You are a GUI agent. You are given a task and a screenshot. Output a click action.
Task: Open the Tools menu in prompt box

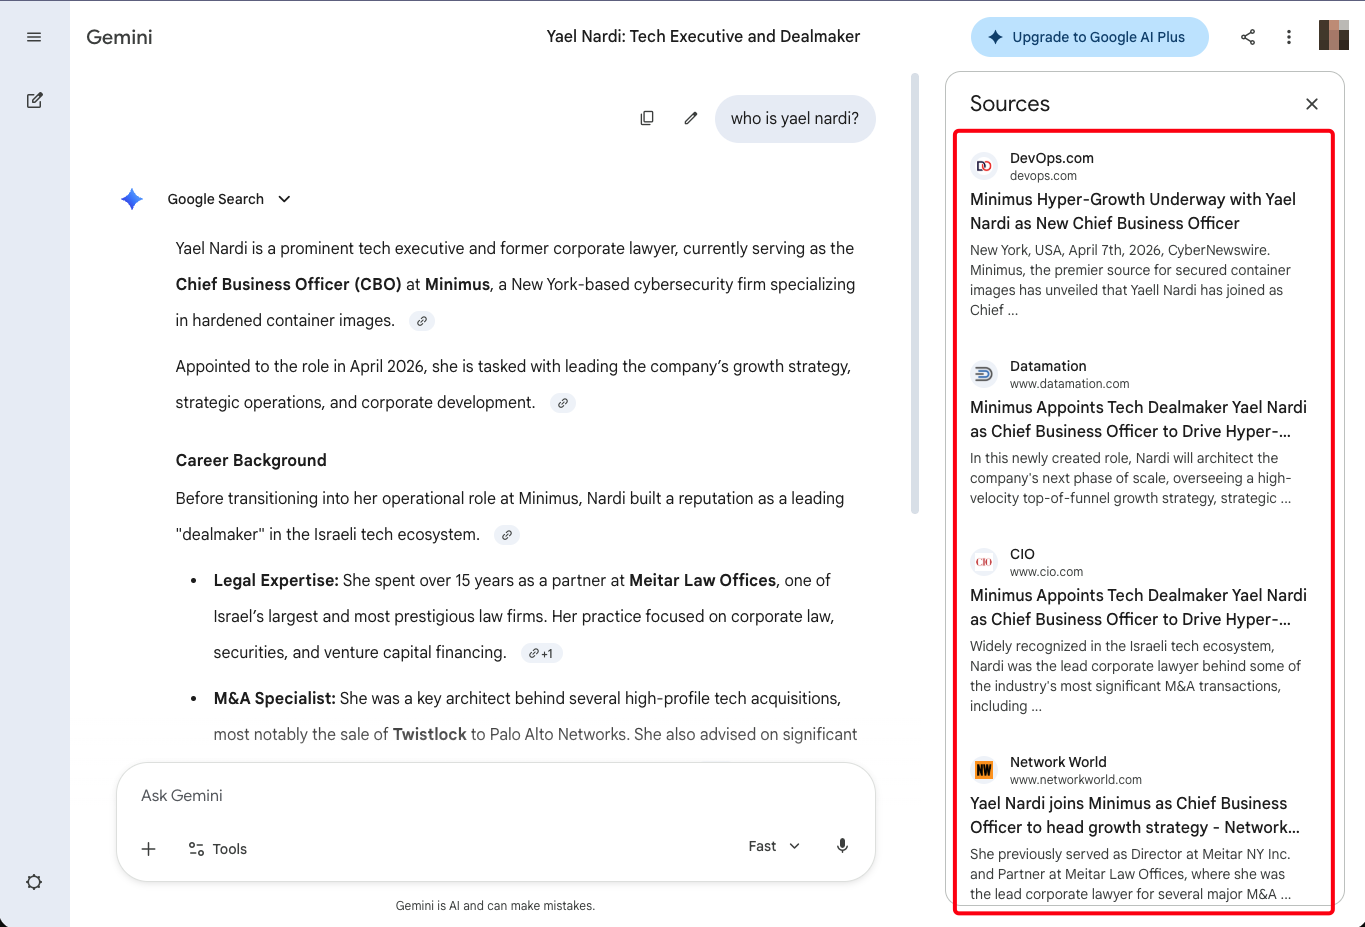point(217,848)
